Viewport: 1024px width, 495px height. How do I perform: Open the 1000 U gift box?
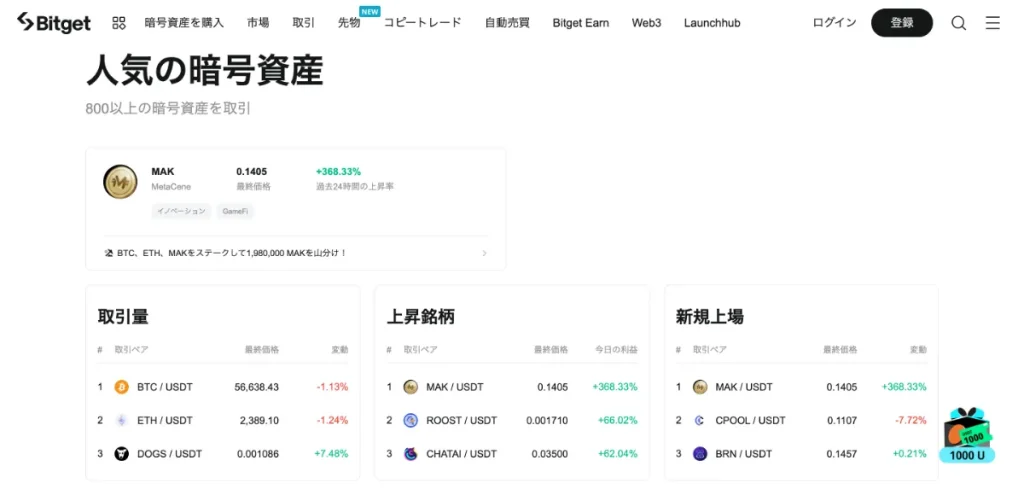(x=967, y=435)
